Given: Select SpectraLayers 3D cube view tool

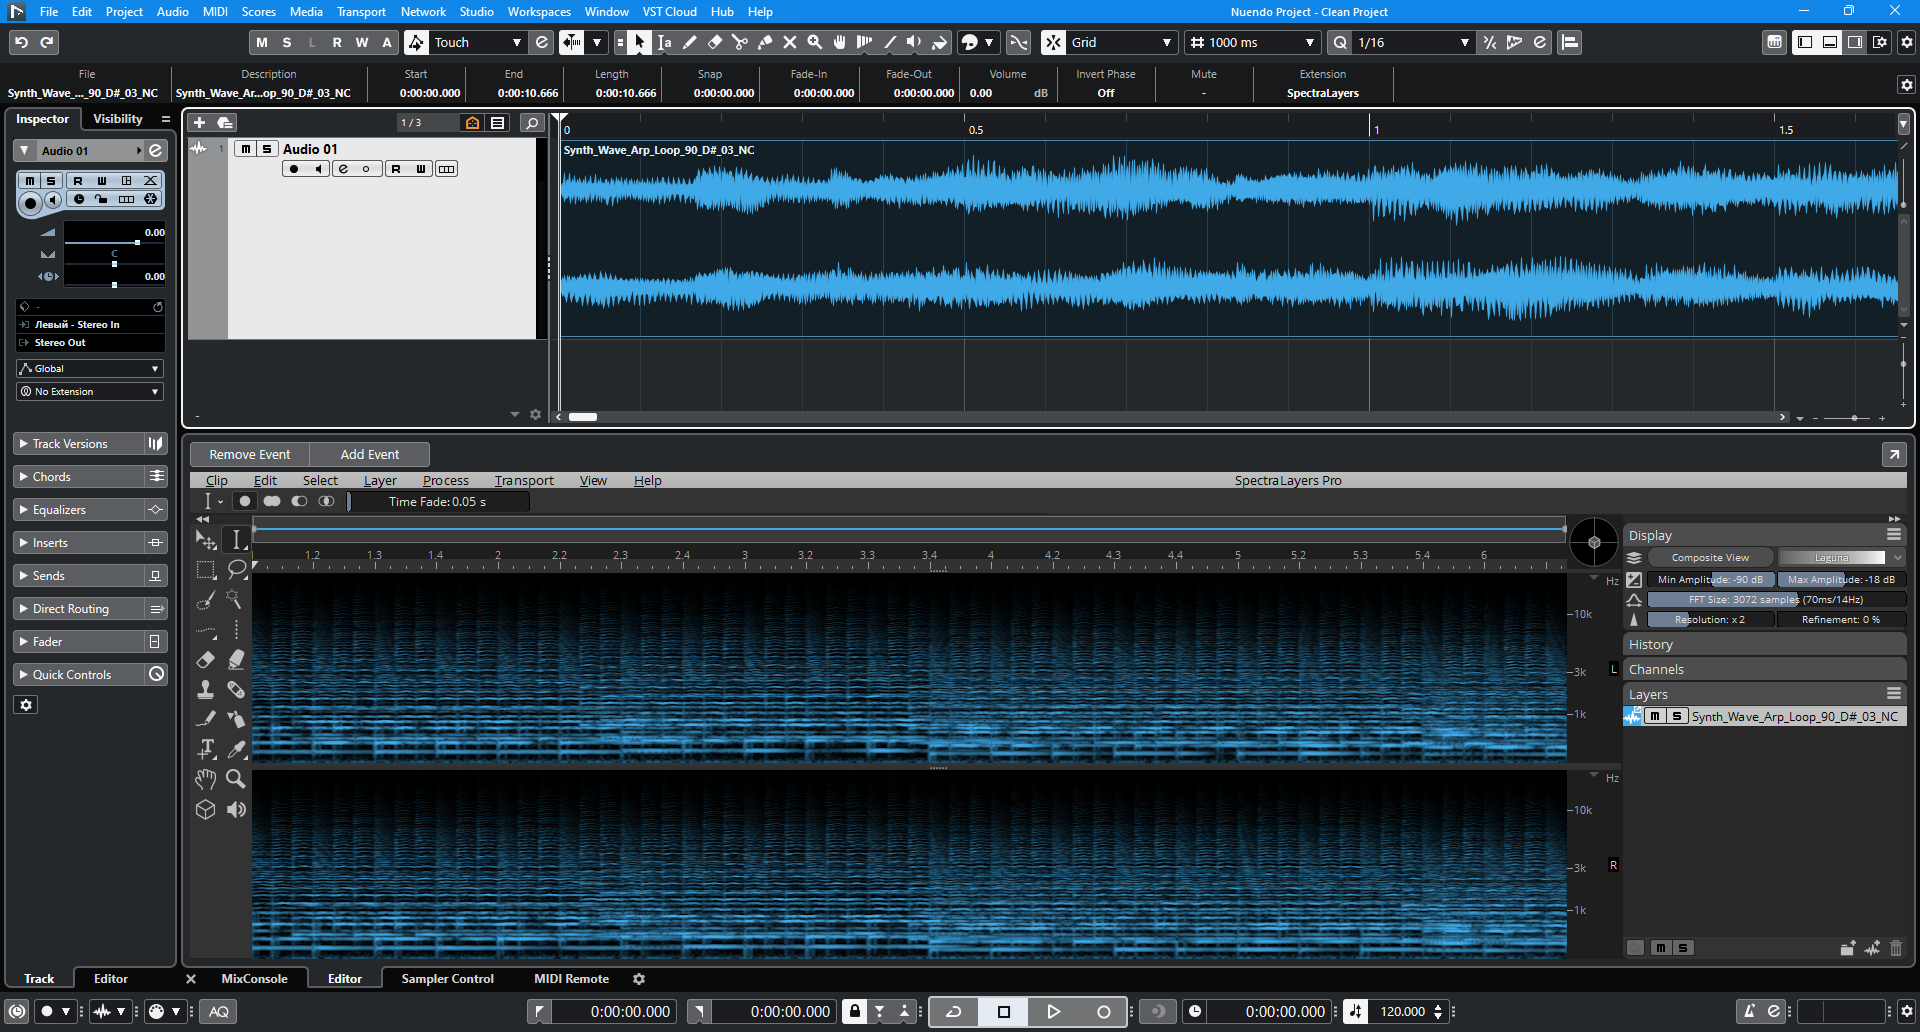Looking at the screenshot, I should [206, 809].
